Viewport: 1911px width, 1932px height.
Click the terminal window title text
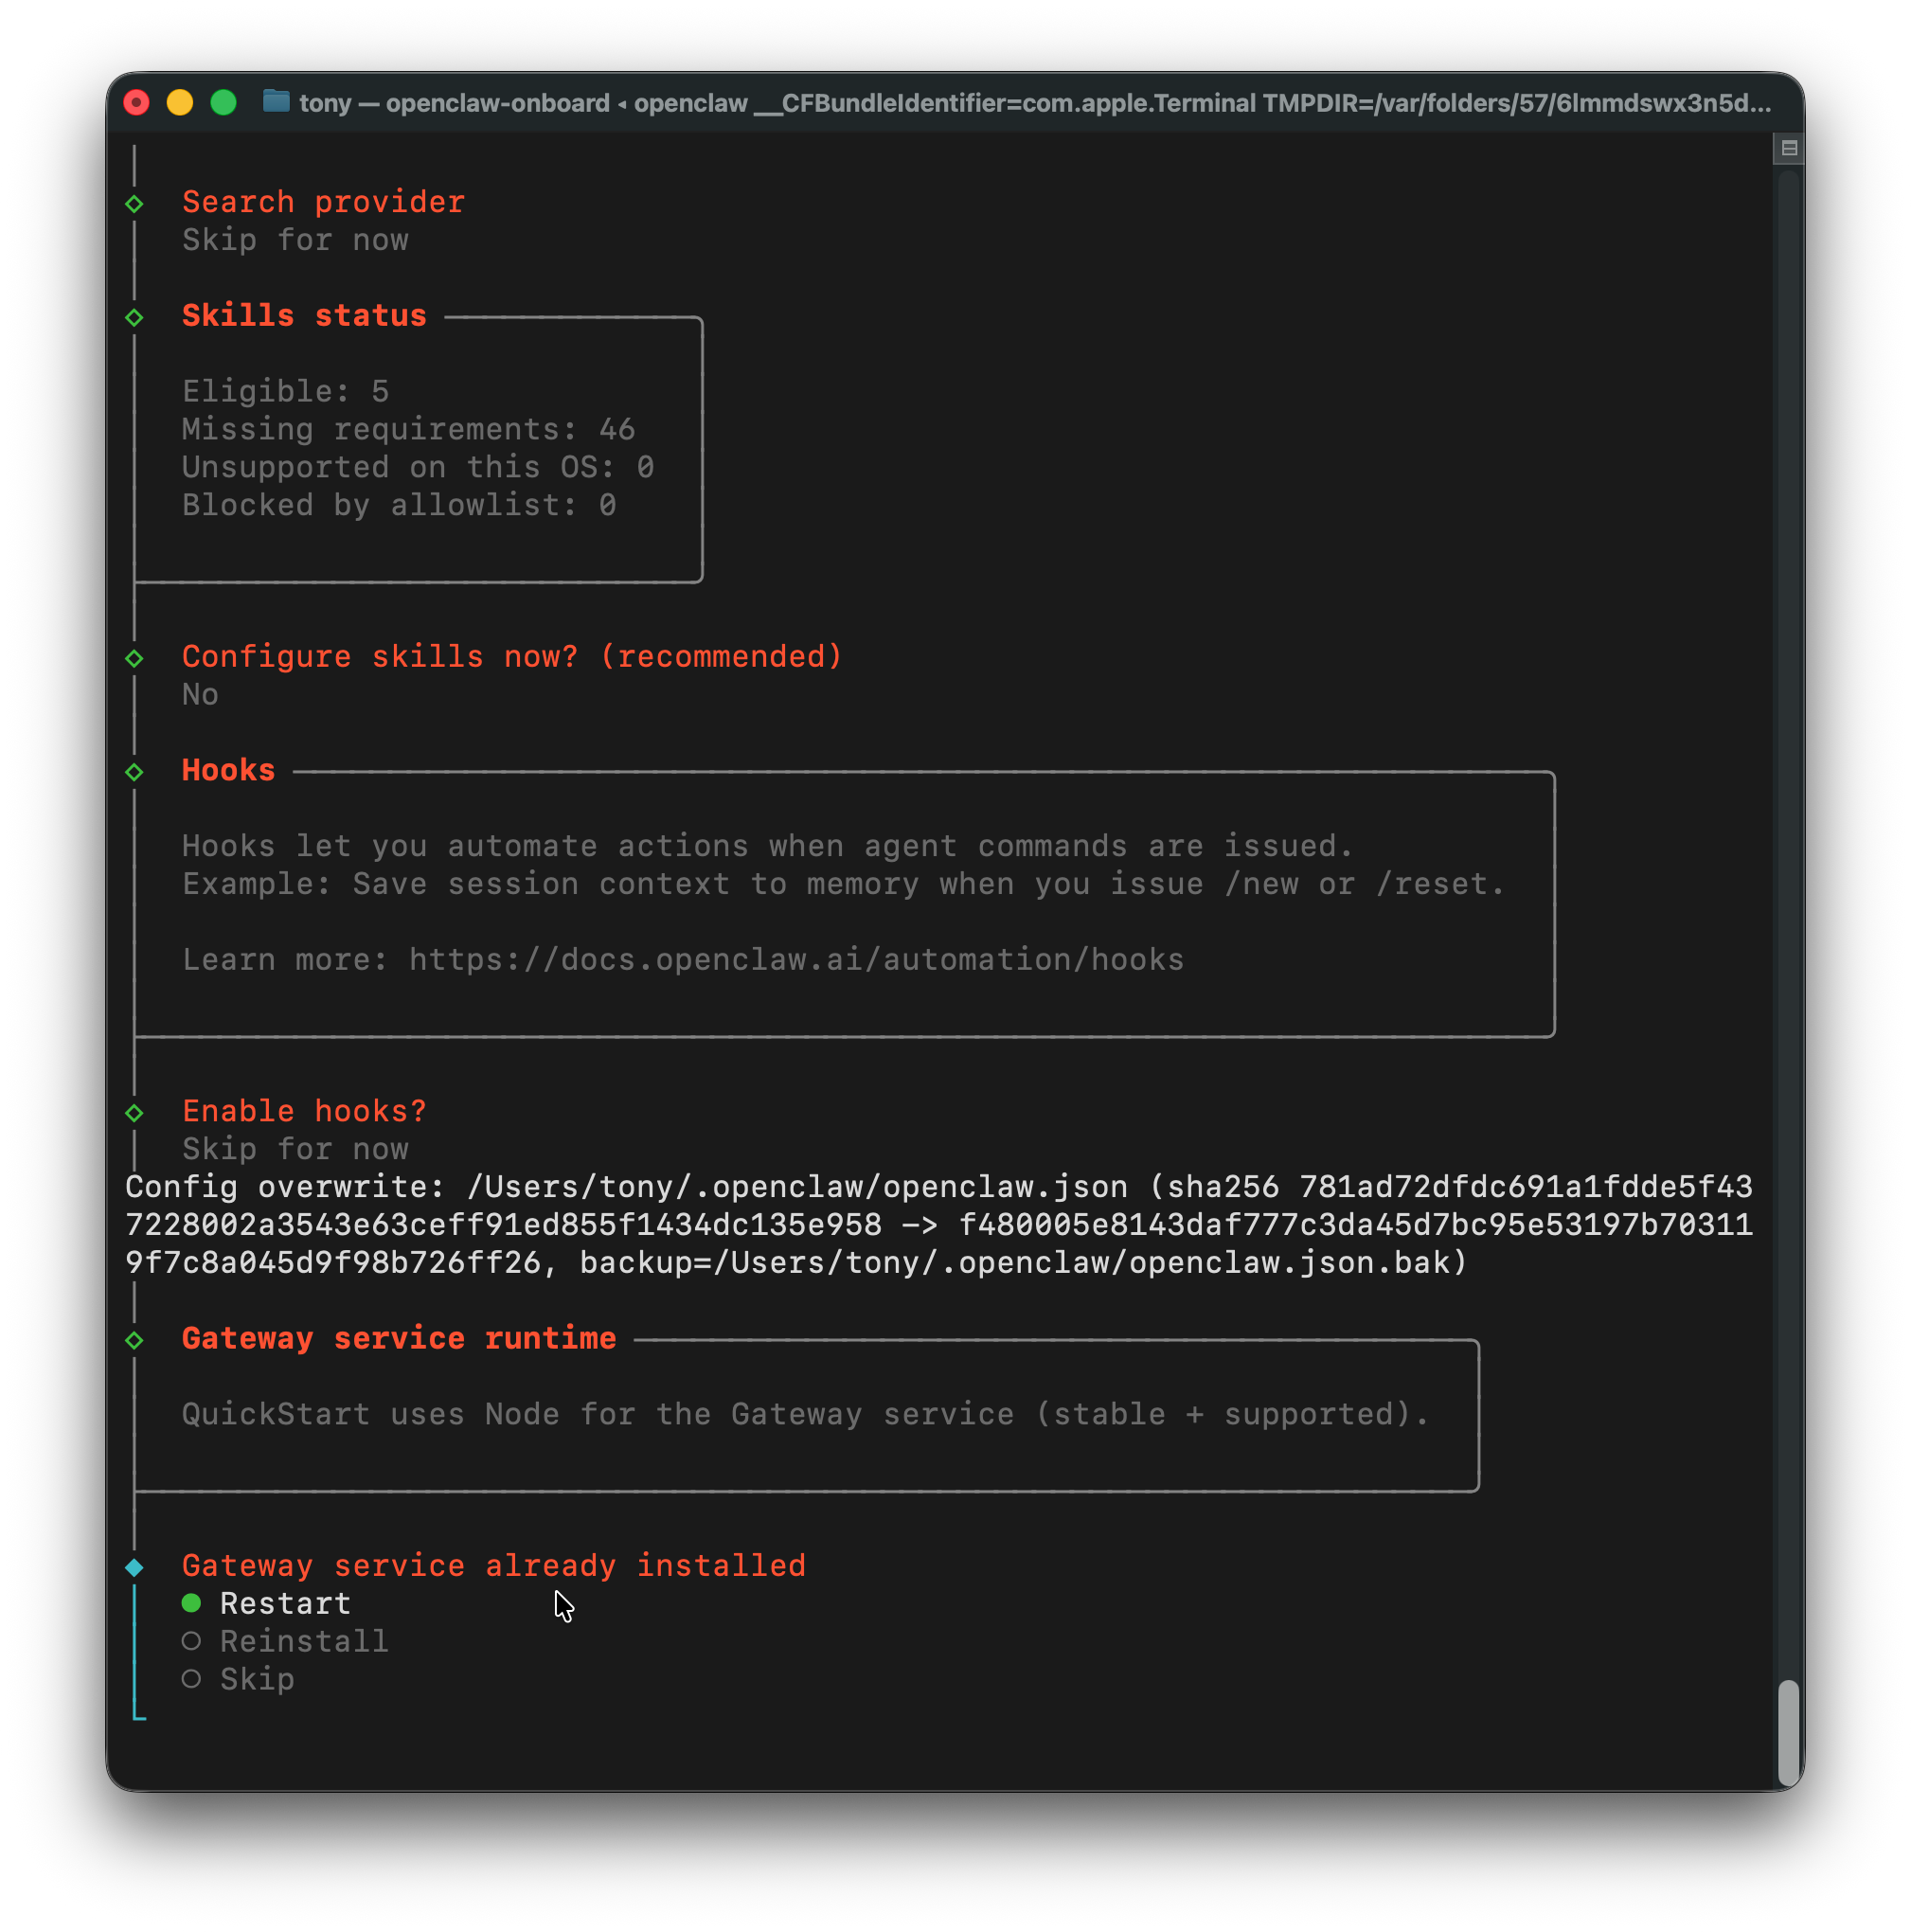tap(1035, 103)
